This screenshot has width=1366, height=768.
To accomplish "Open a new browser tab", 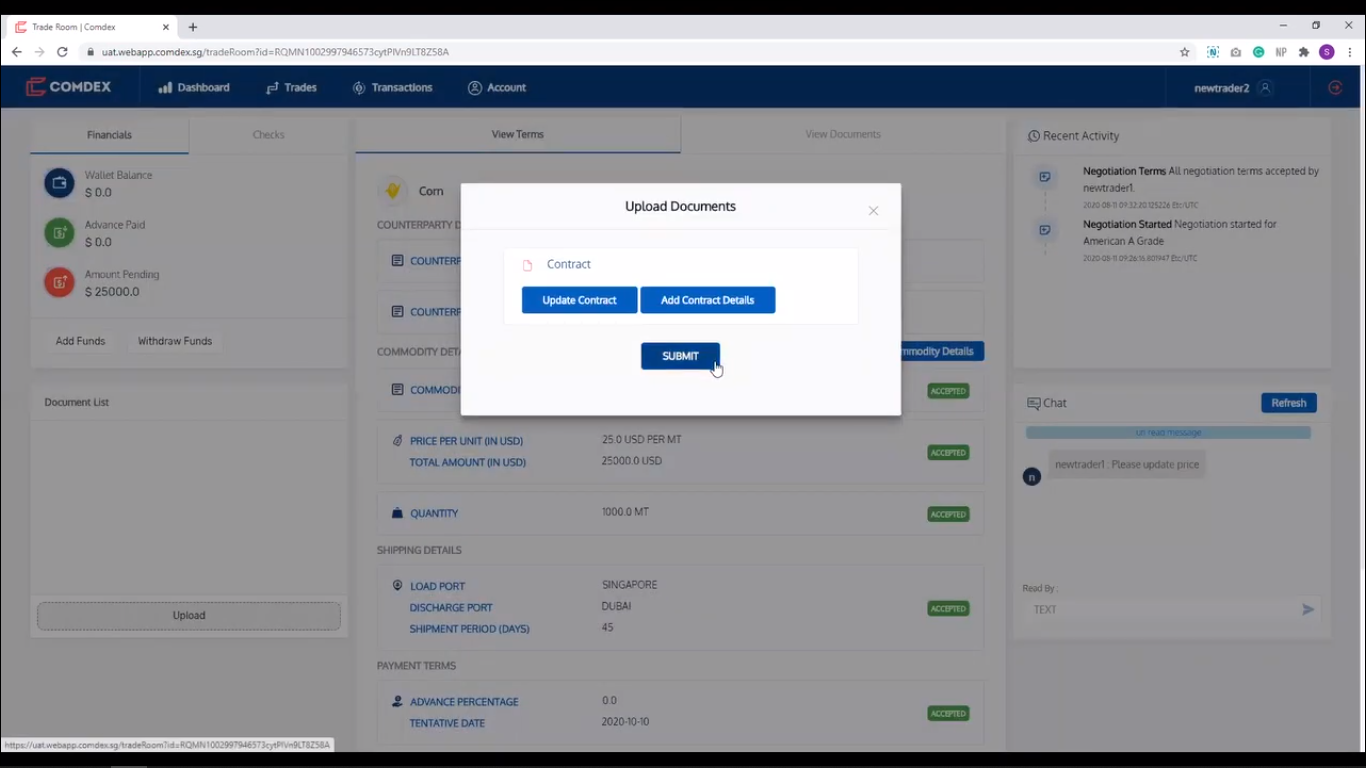I will 193,27.
